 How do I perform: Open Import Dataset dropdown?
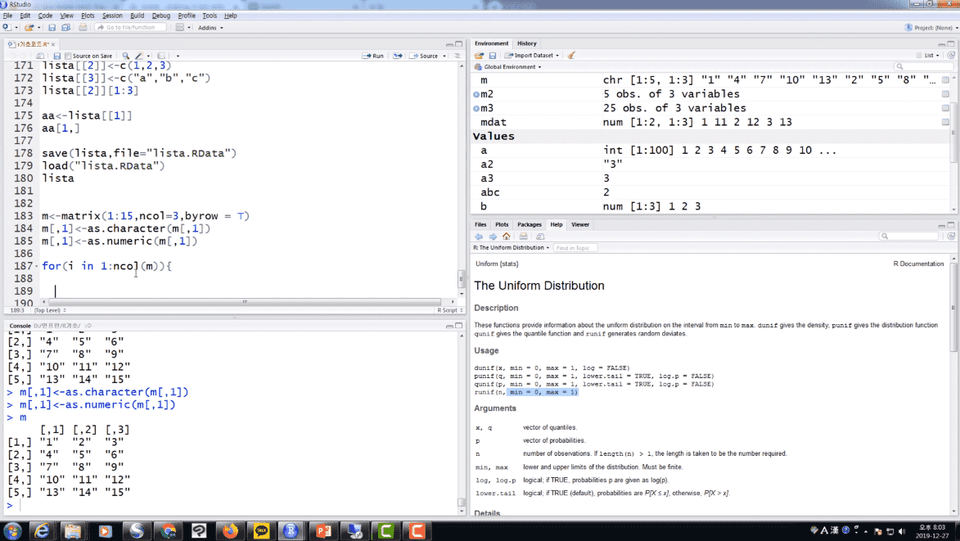pyautogui.click(x=531, y=55)
